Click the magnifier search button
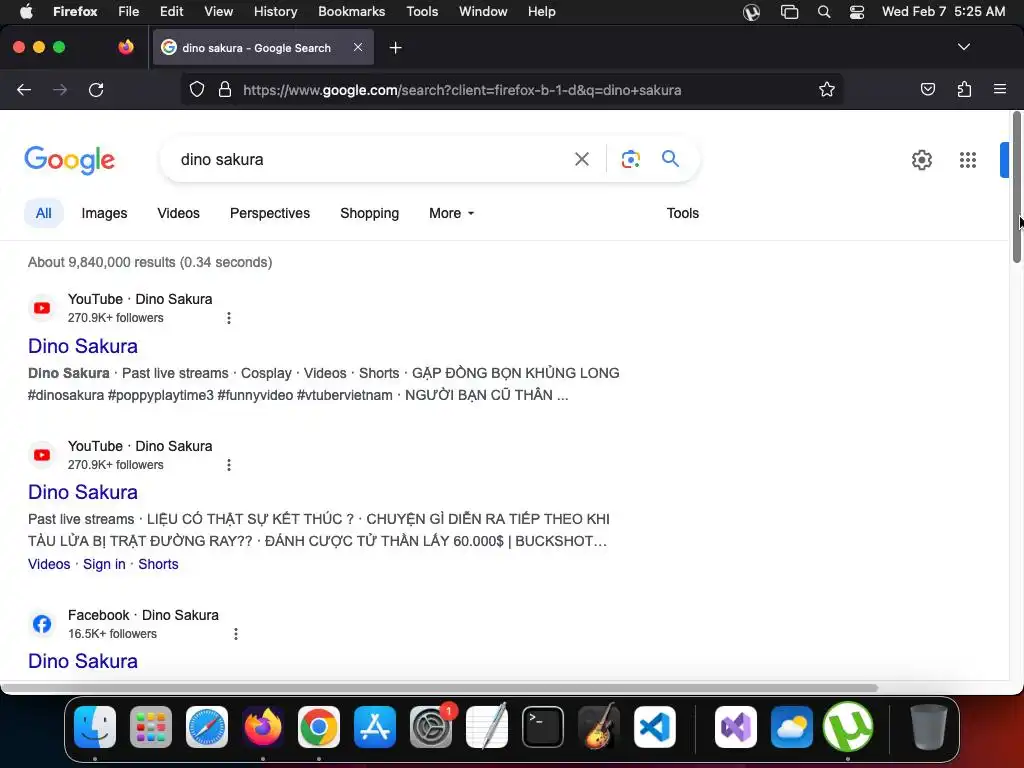Image resolution: width=1024 pixels, height=768 pixels. (670, 159)
